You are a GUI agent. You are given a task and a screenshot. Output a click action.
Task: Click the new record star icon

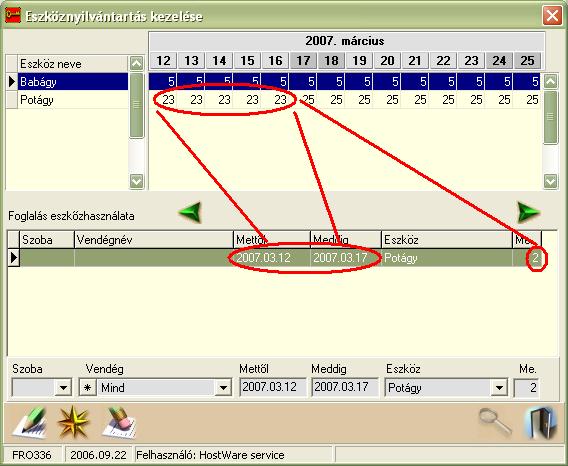coord(73,423)
